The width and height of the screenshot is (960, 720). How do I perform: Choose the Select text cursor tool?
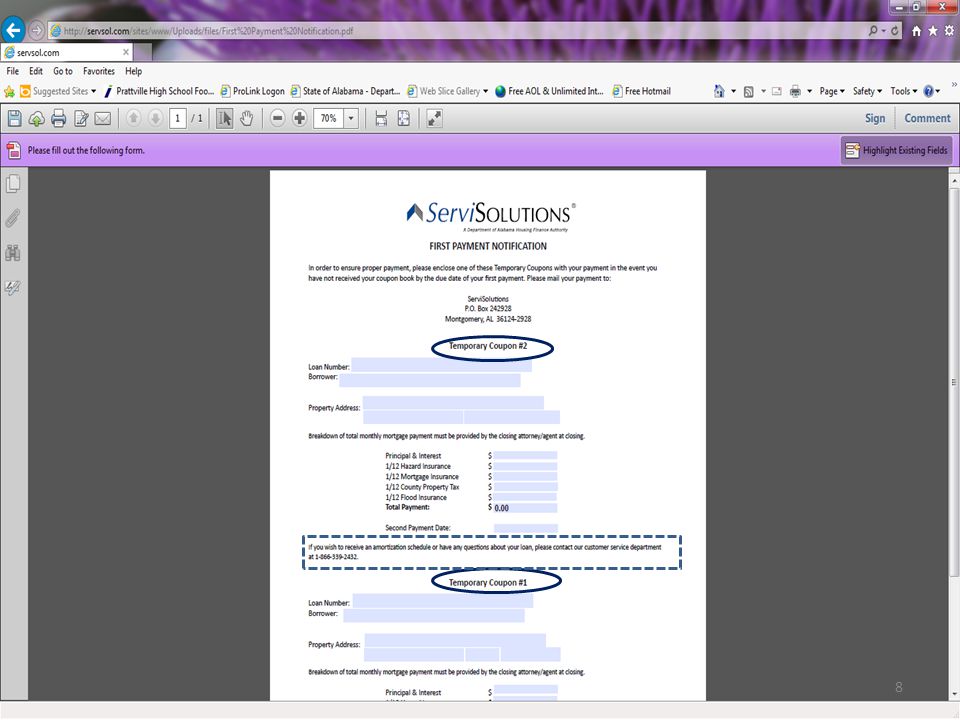pyautogui.click(x=225, y=118)
